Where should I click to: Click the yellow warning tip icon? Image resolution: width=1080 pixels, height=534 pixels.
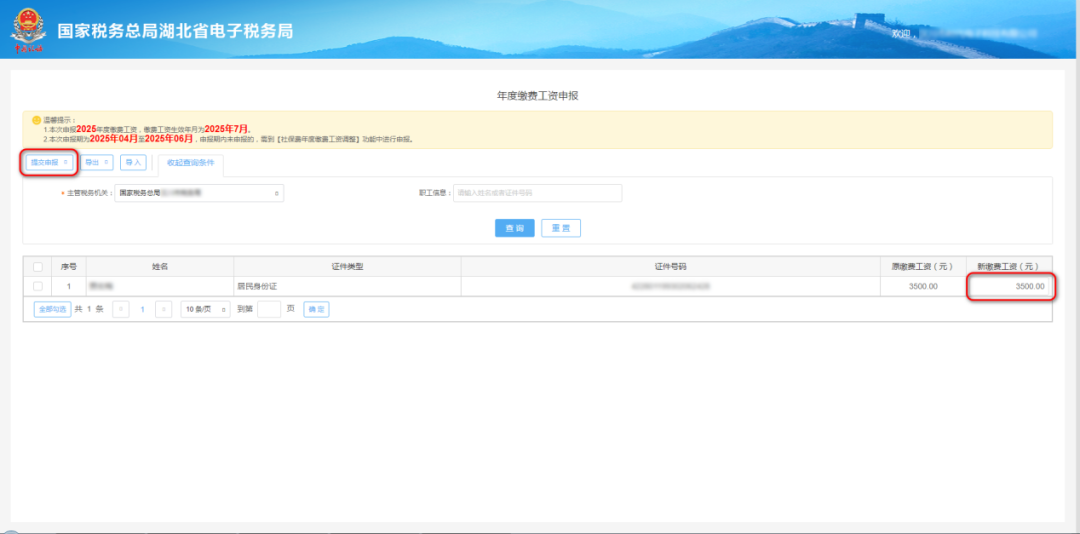point(35,119)
